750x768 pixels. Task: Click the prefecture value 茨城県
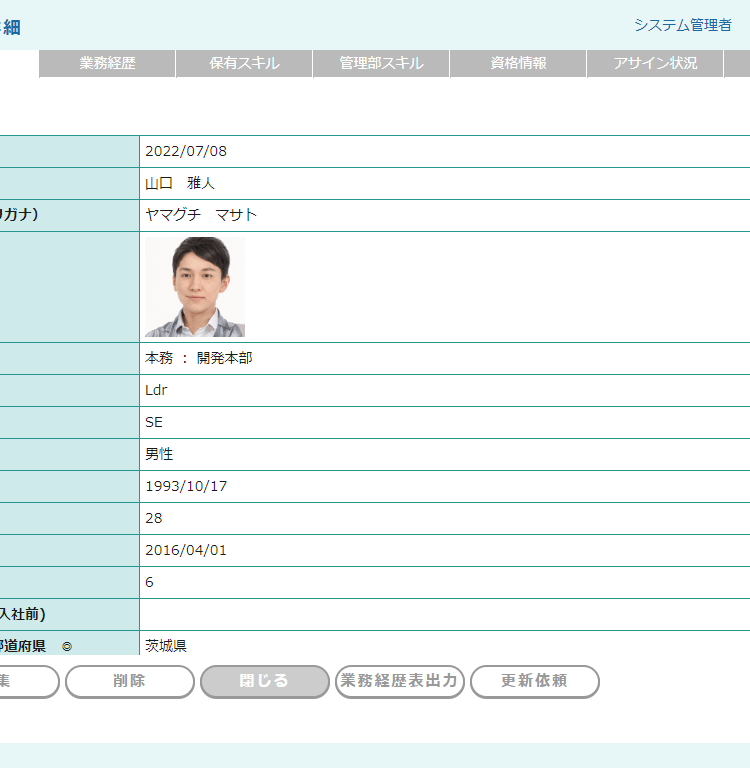[166, 646]
